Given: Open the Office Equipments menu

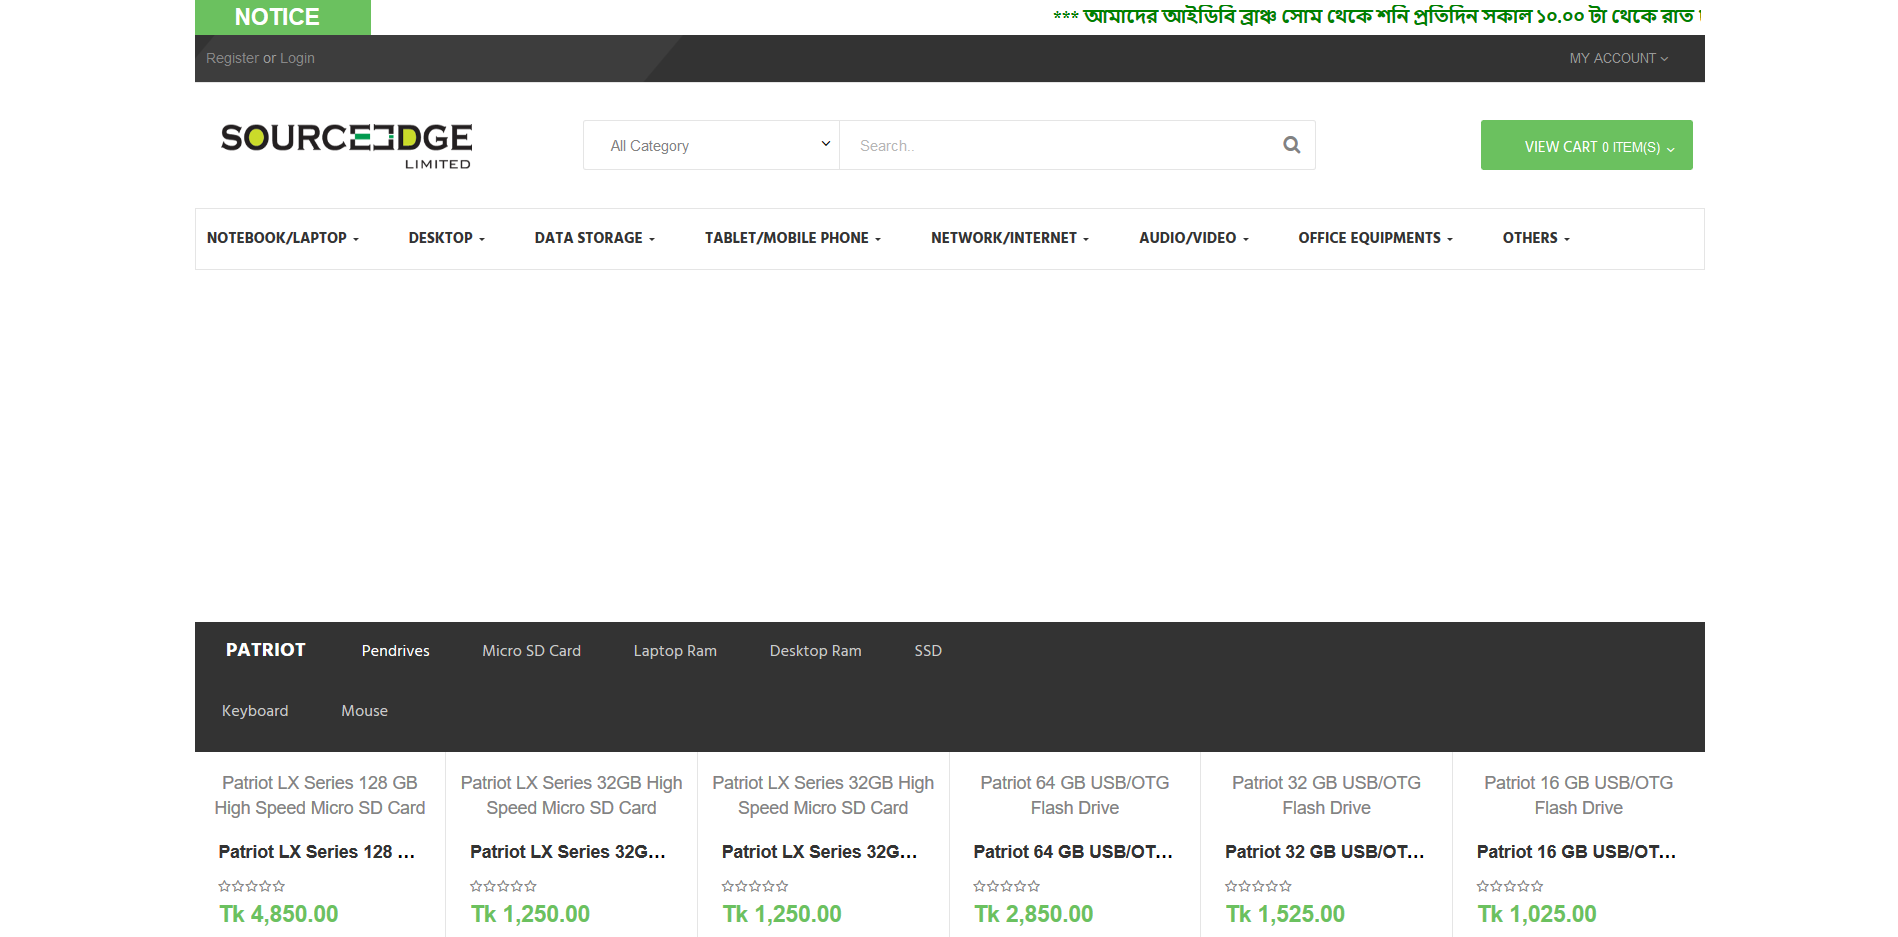Looking at the screenshot, I should pyautogui.click(x=1375, y=238).
